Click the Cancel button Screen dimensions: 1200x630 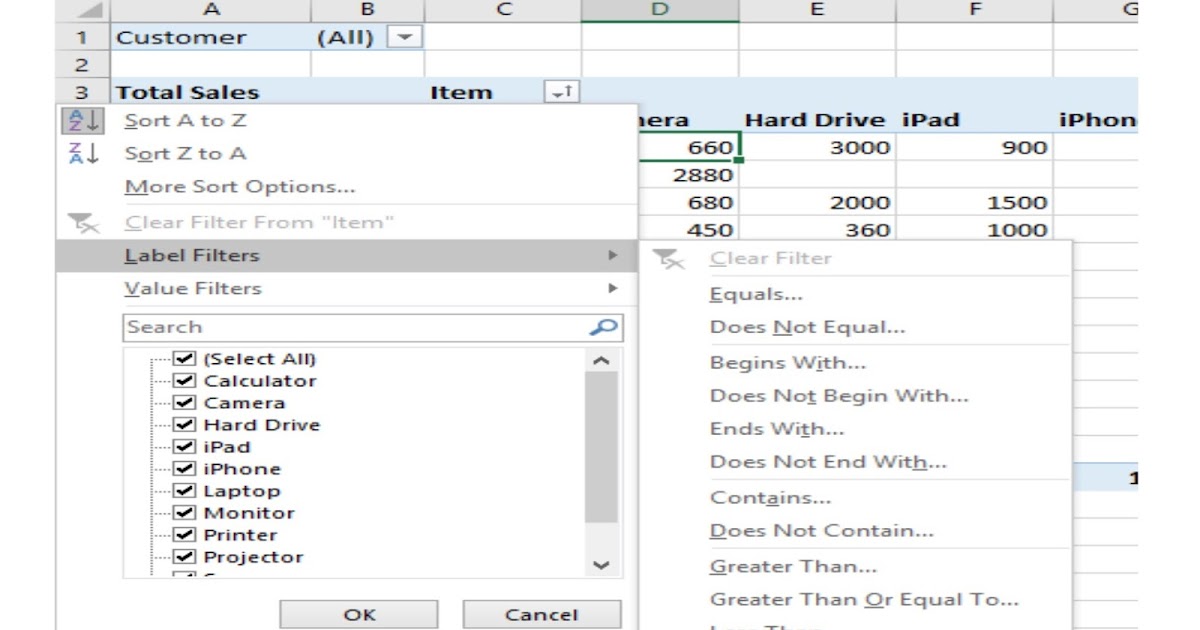pos(541,613)
